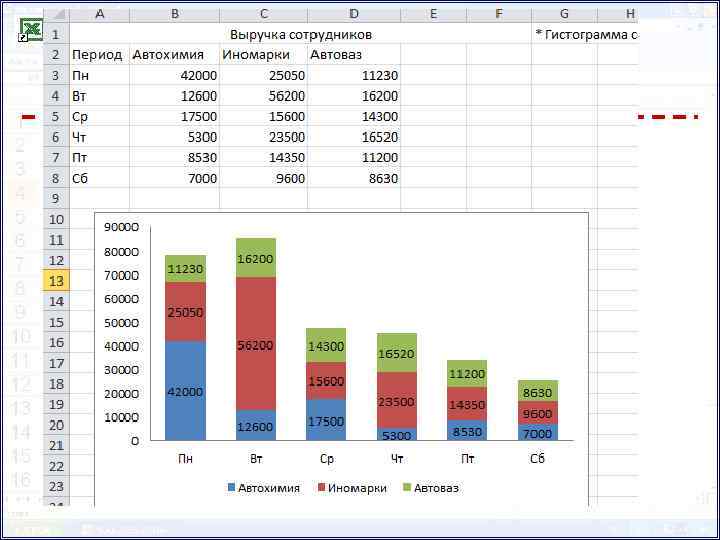Click the 50000 vertical axis label
Image resolution: width=720 pixels, height=540 pixels.
point(122,323)
